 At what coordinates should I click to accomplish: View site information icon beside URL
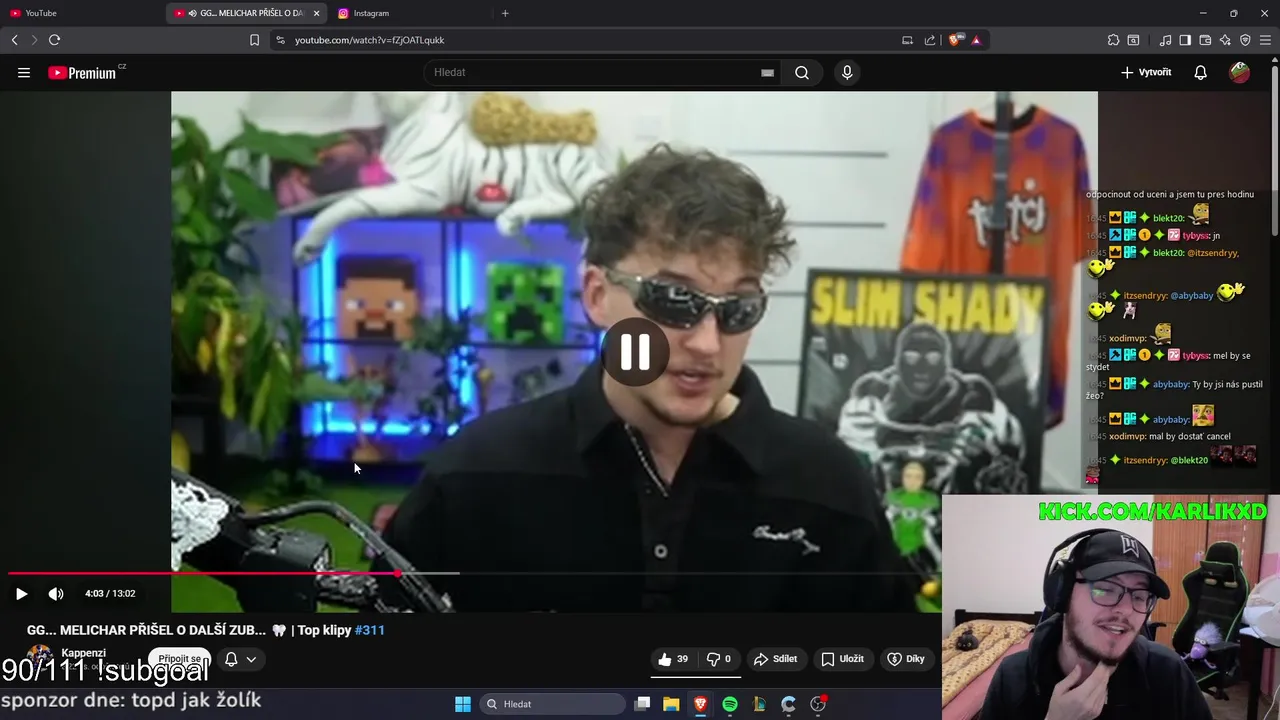coord(280,40)
